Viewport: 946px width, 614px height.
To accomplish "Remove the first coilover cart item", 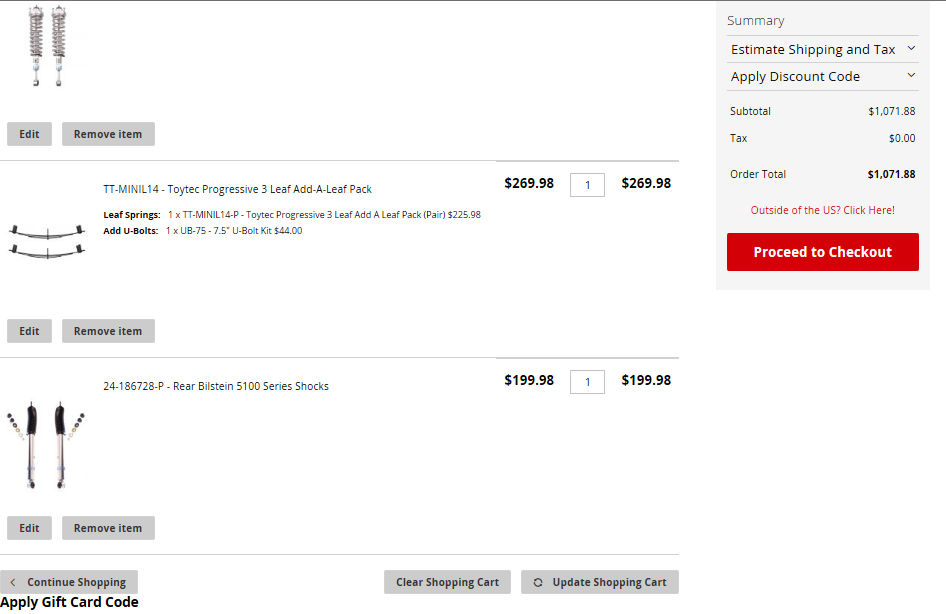I will point(108,134).
